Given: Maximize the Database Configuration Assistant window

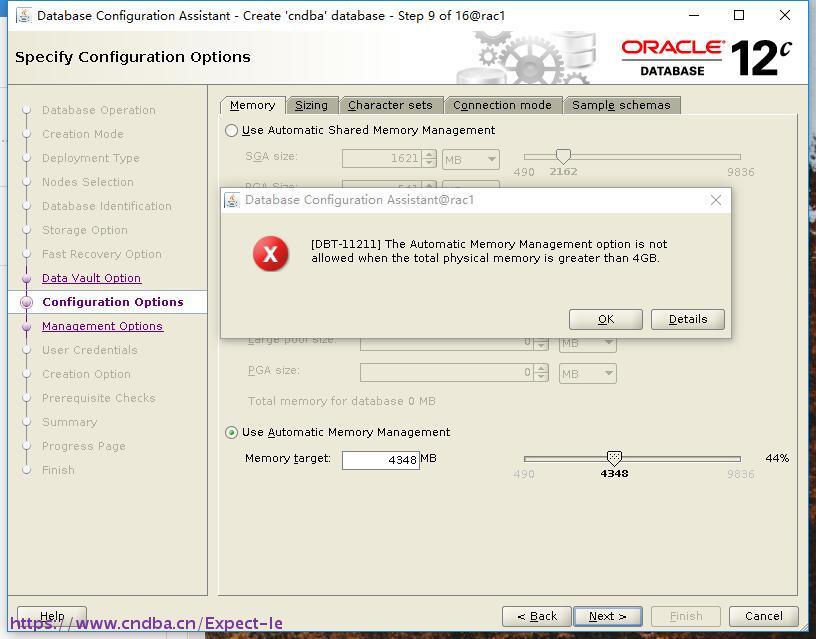Looking at the screenshot, I should 738,15.
